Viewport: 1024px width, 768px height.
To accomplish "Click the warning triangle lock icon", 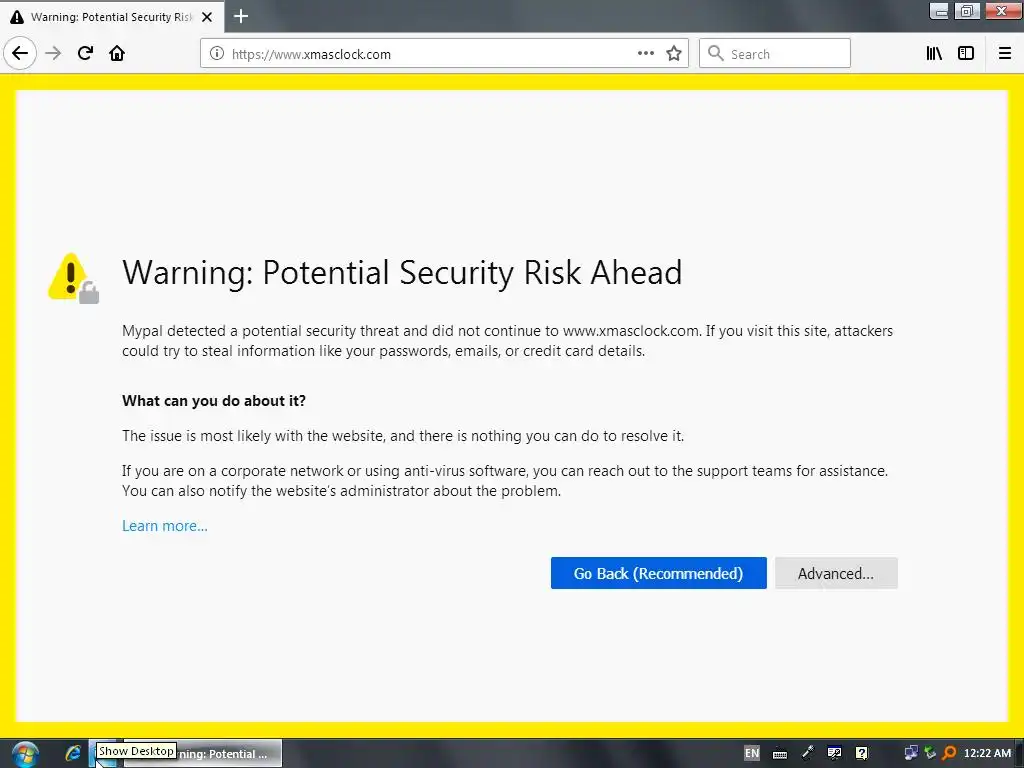I will (74, 278).
